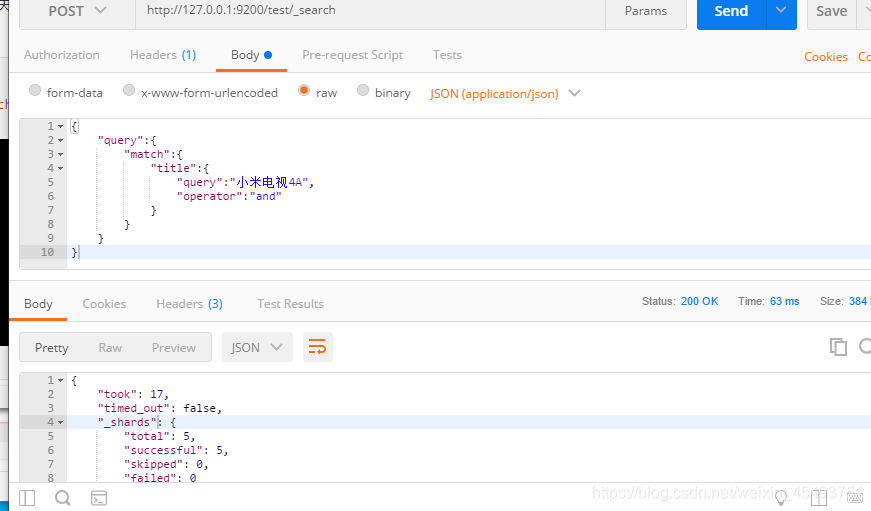Open the POST method dropdown
871x511 pixels.
77,11
